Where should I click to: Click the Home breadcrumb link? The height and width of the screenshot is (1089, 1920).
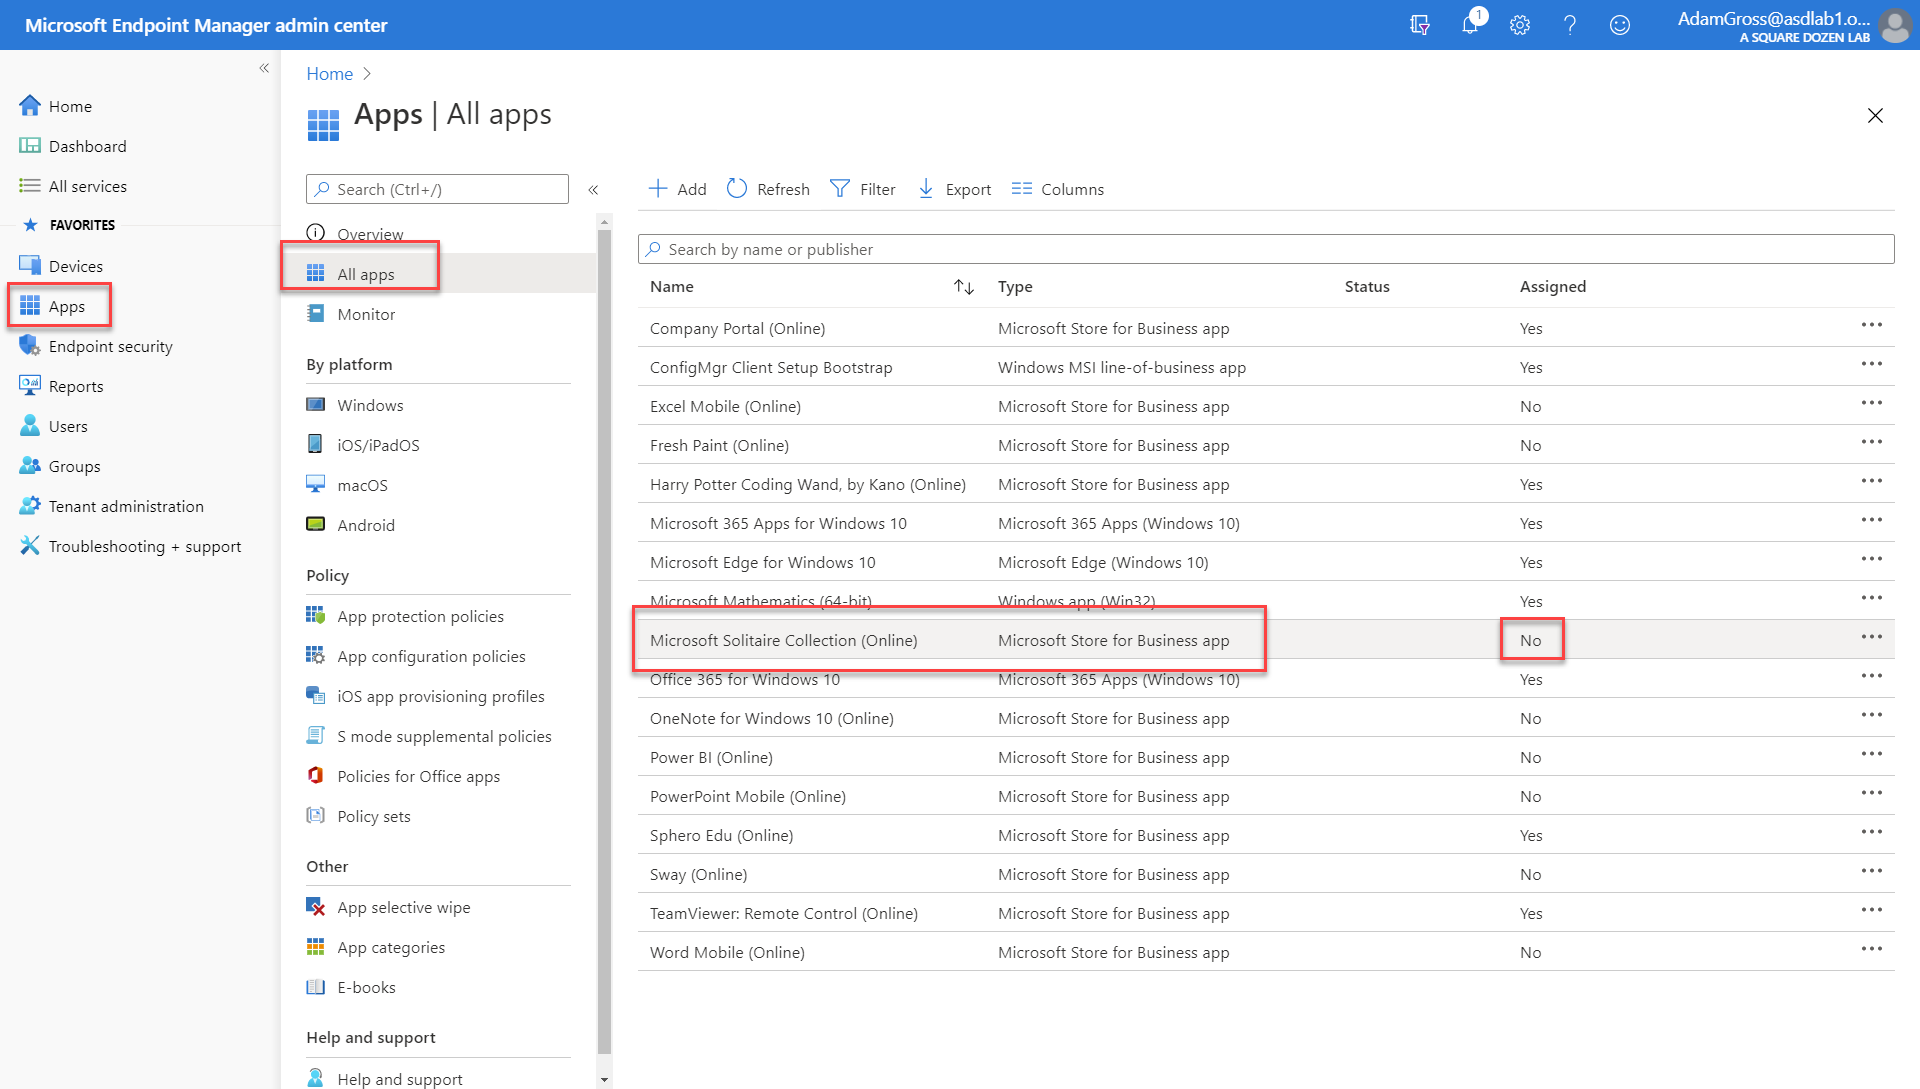[x=329, y=74]
